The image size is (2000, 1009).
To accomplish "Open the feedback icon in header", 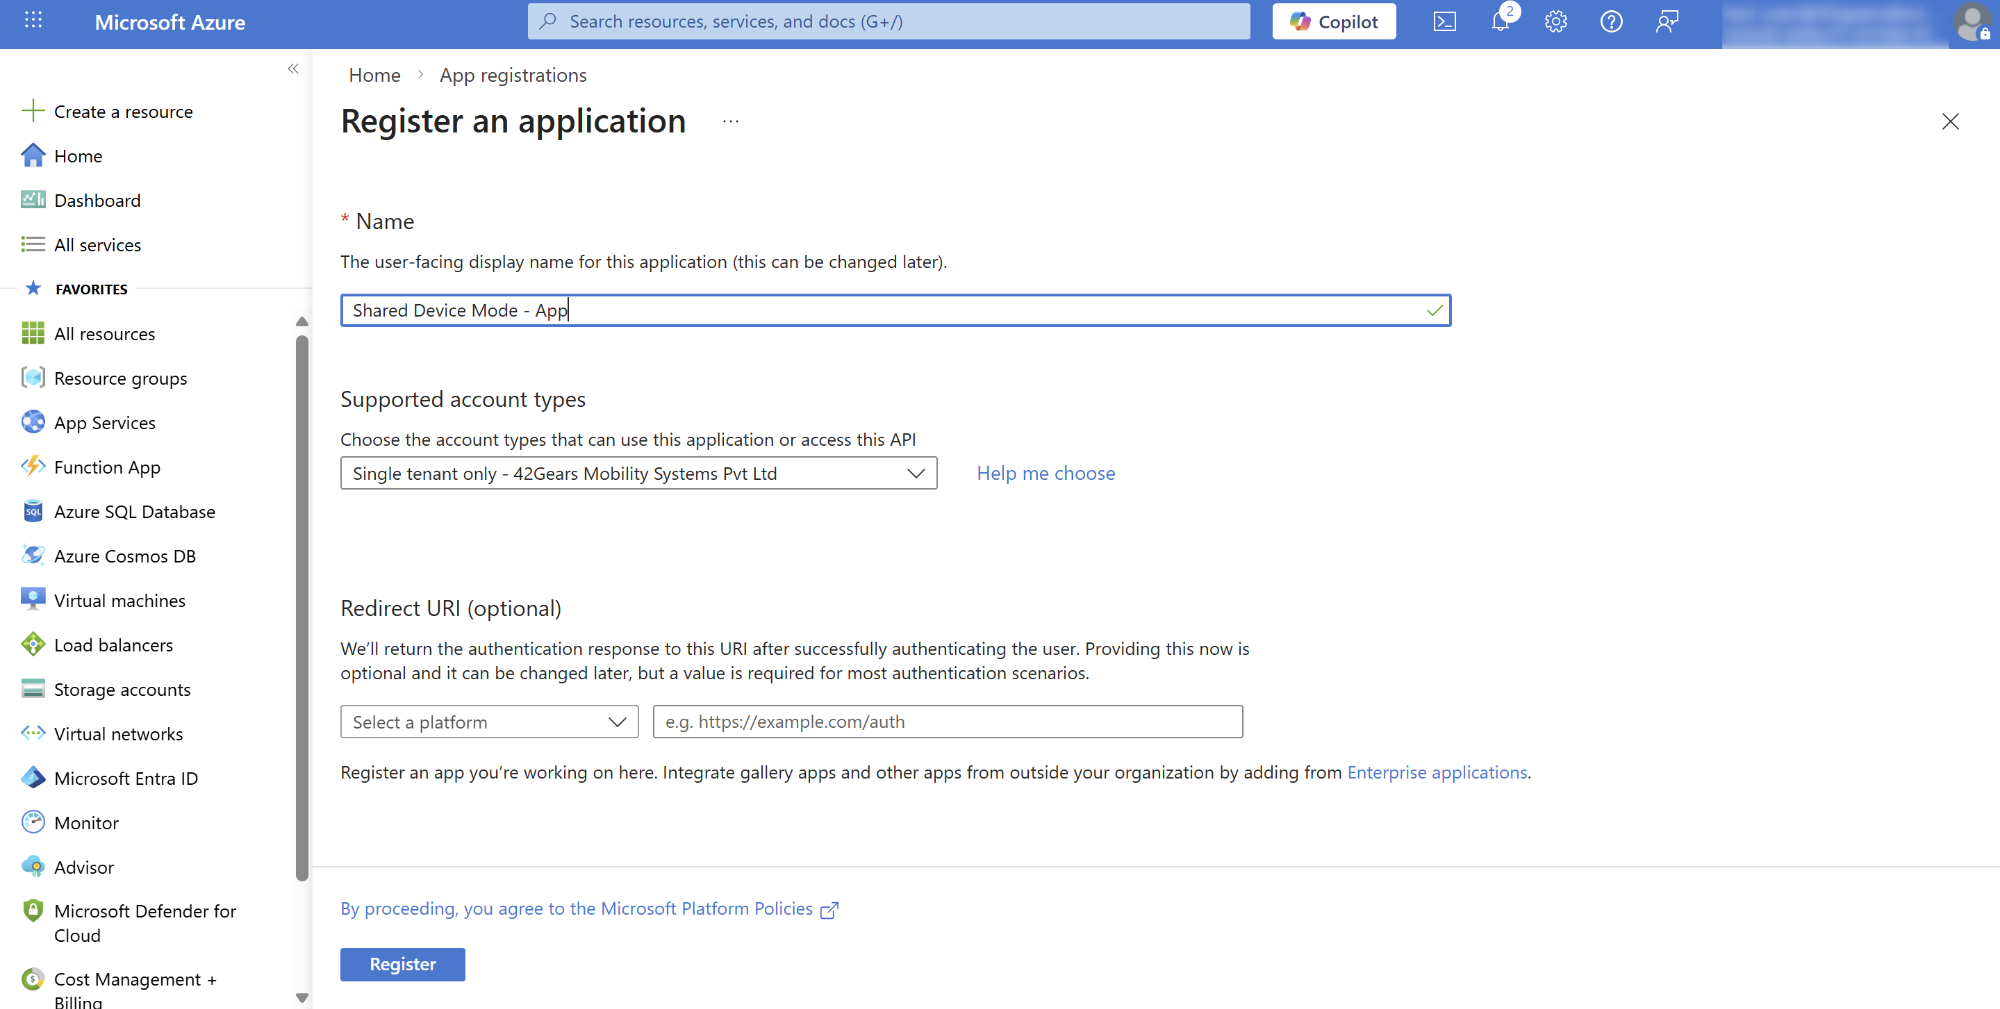I will pyautogui.click(x=1666, y=22).
